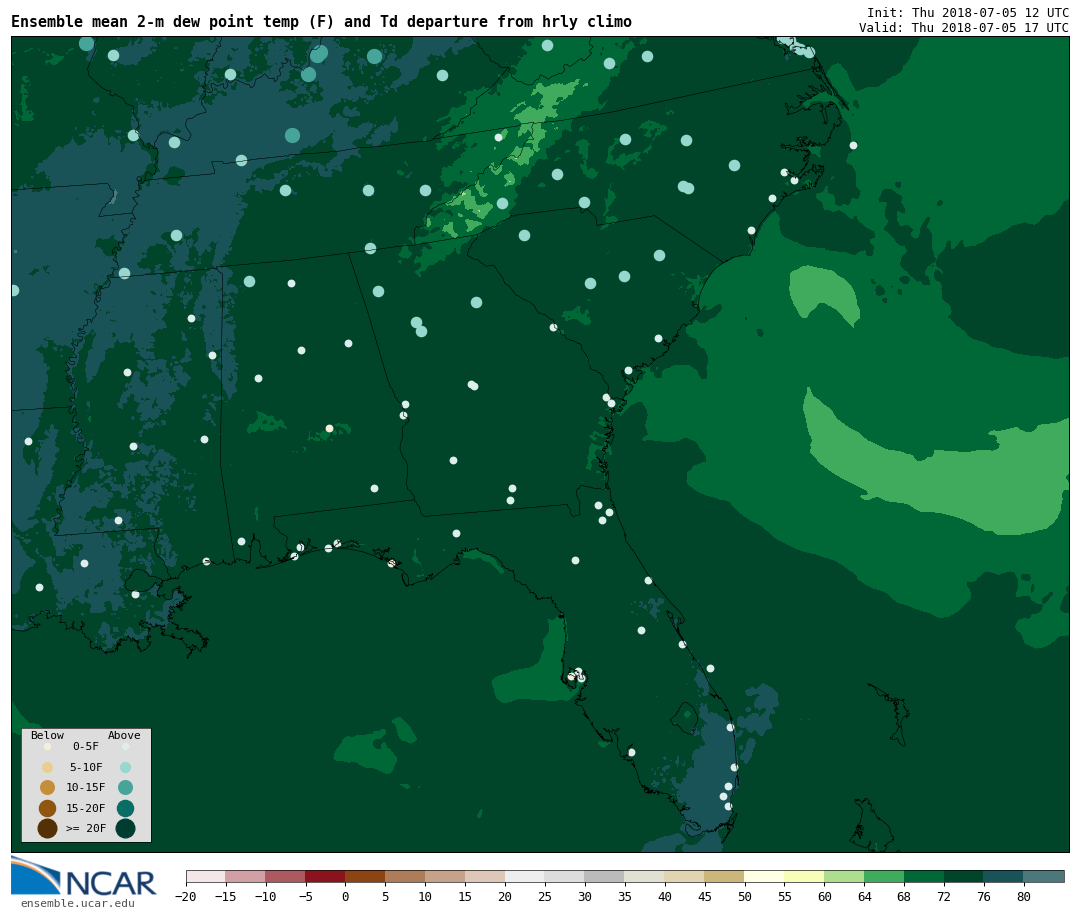Viewport: 1080px width, 915px height.
Task: Select the Above 15-20F dark teal circle
Action: pos(125,808)
